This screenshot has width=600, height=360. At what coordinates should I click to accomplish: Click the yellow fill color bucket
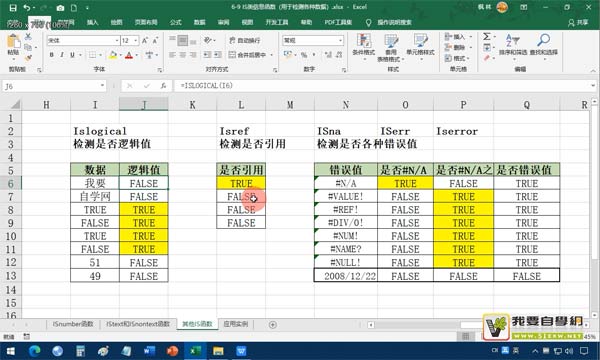coord(113,55)
